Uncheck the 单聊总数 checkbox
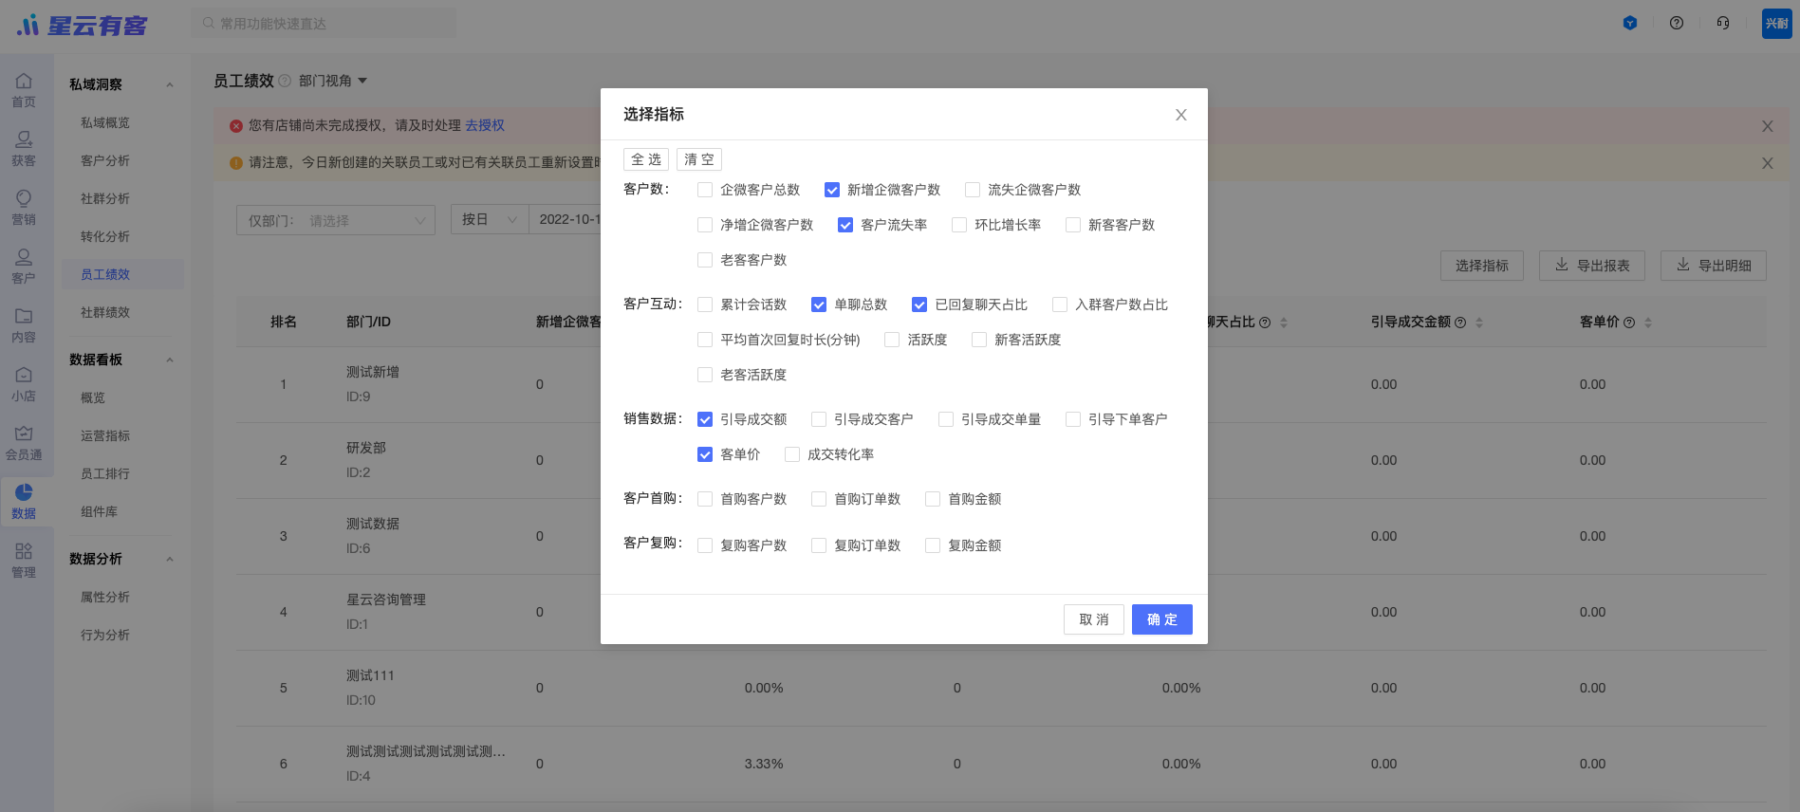Screen dimensions: 1800x812 pos(819,305)
